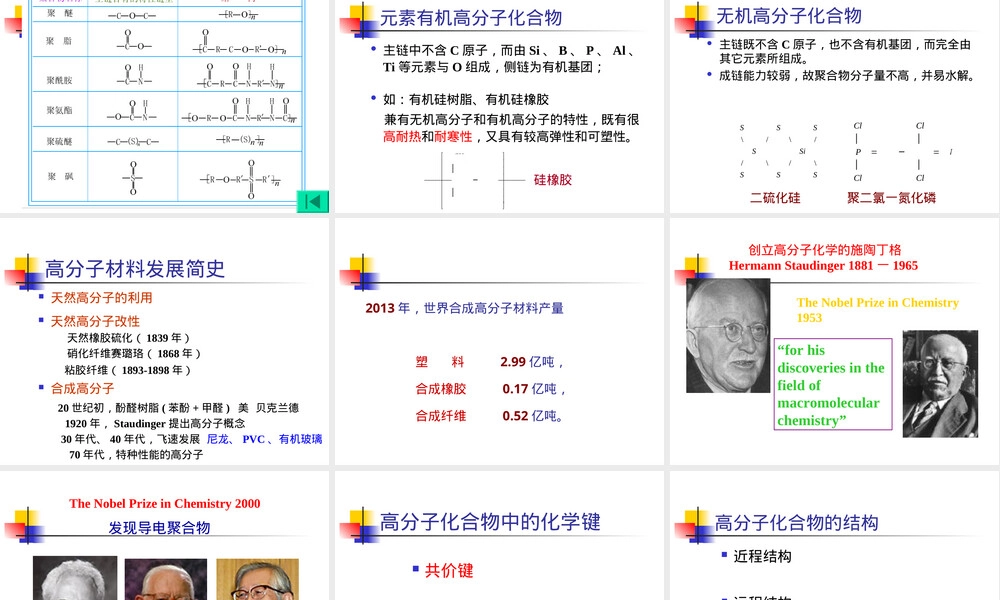The height and width of the screenshot is (600, 1000).
Task: Click the 聚 醚 row label in the table
Action: pos(60,13)
